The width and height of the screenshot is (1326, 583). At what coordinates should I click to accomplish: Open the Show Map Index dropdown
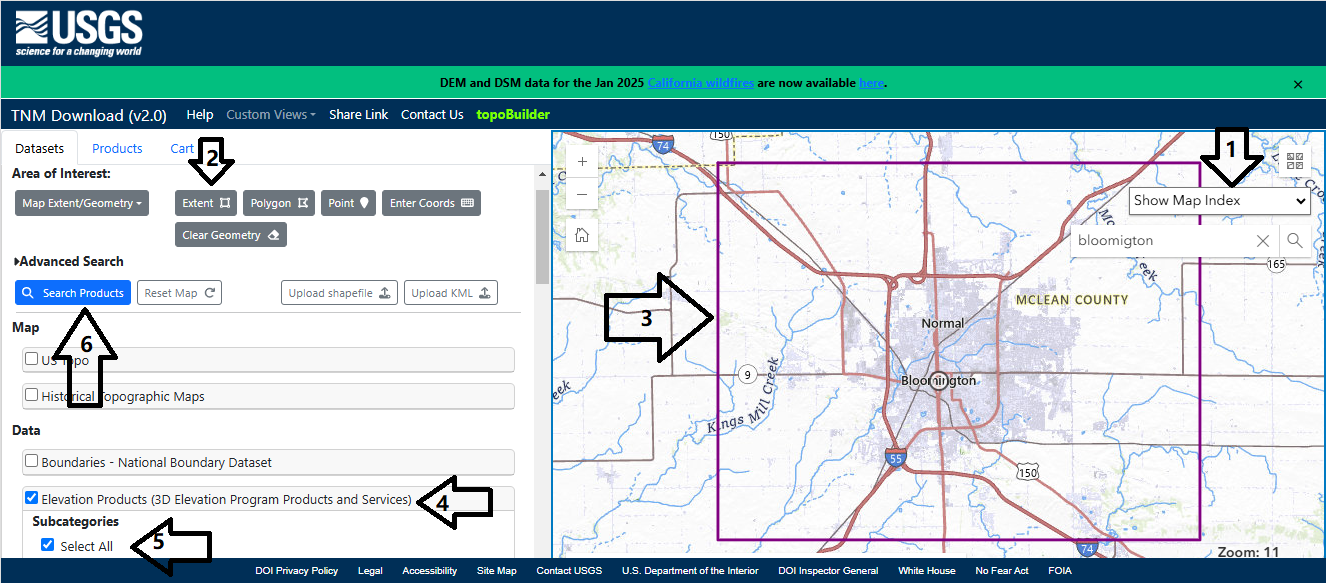1219,200
